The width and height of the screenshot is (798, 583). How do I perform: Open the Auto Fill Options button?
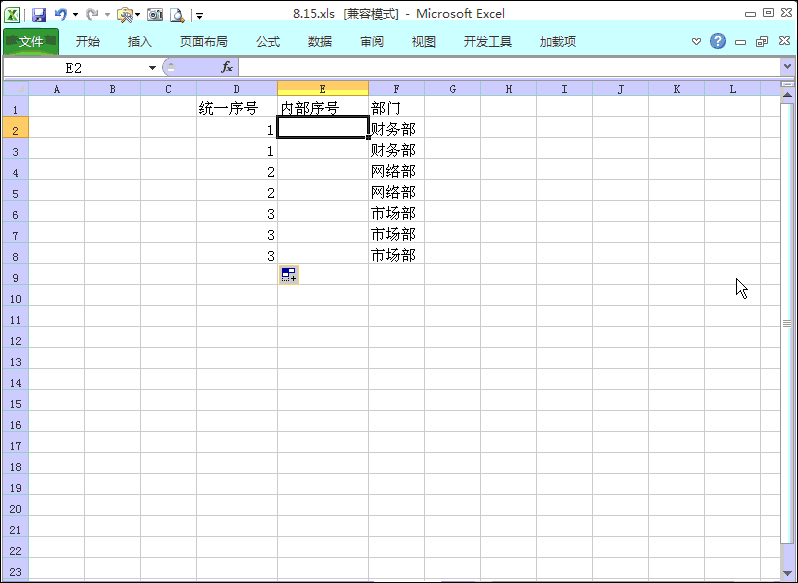click(x=289, y=275)
